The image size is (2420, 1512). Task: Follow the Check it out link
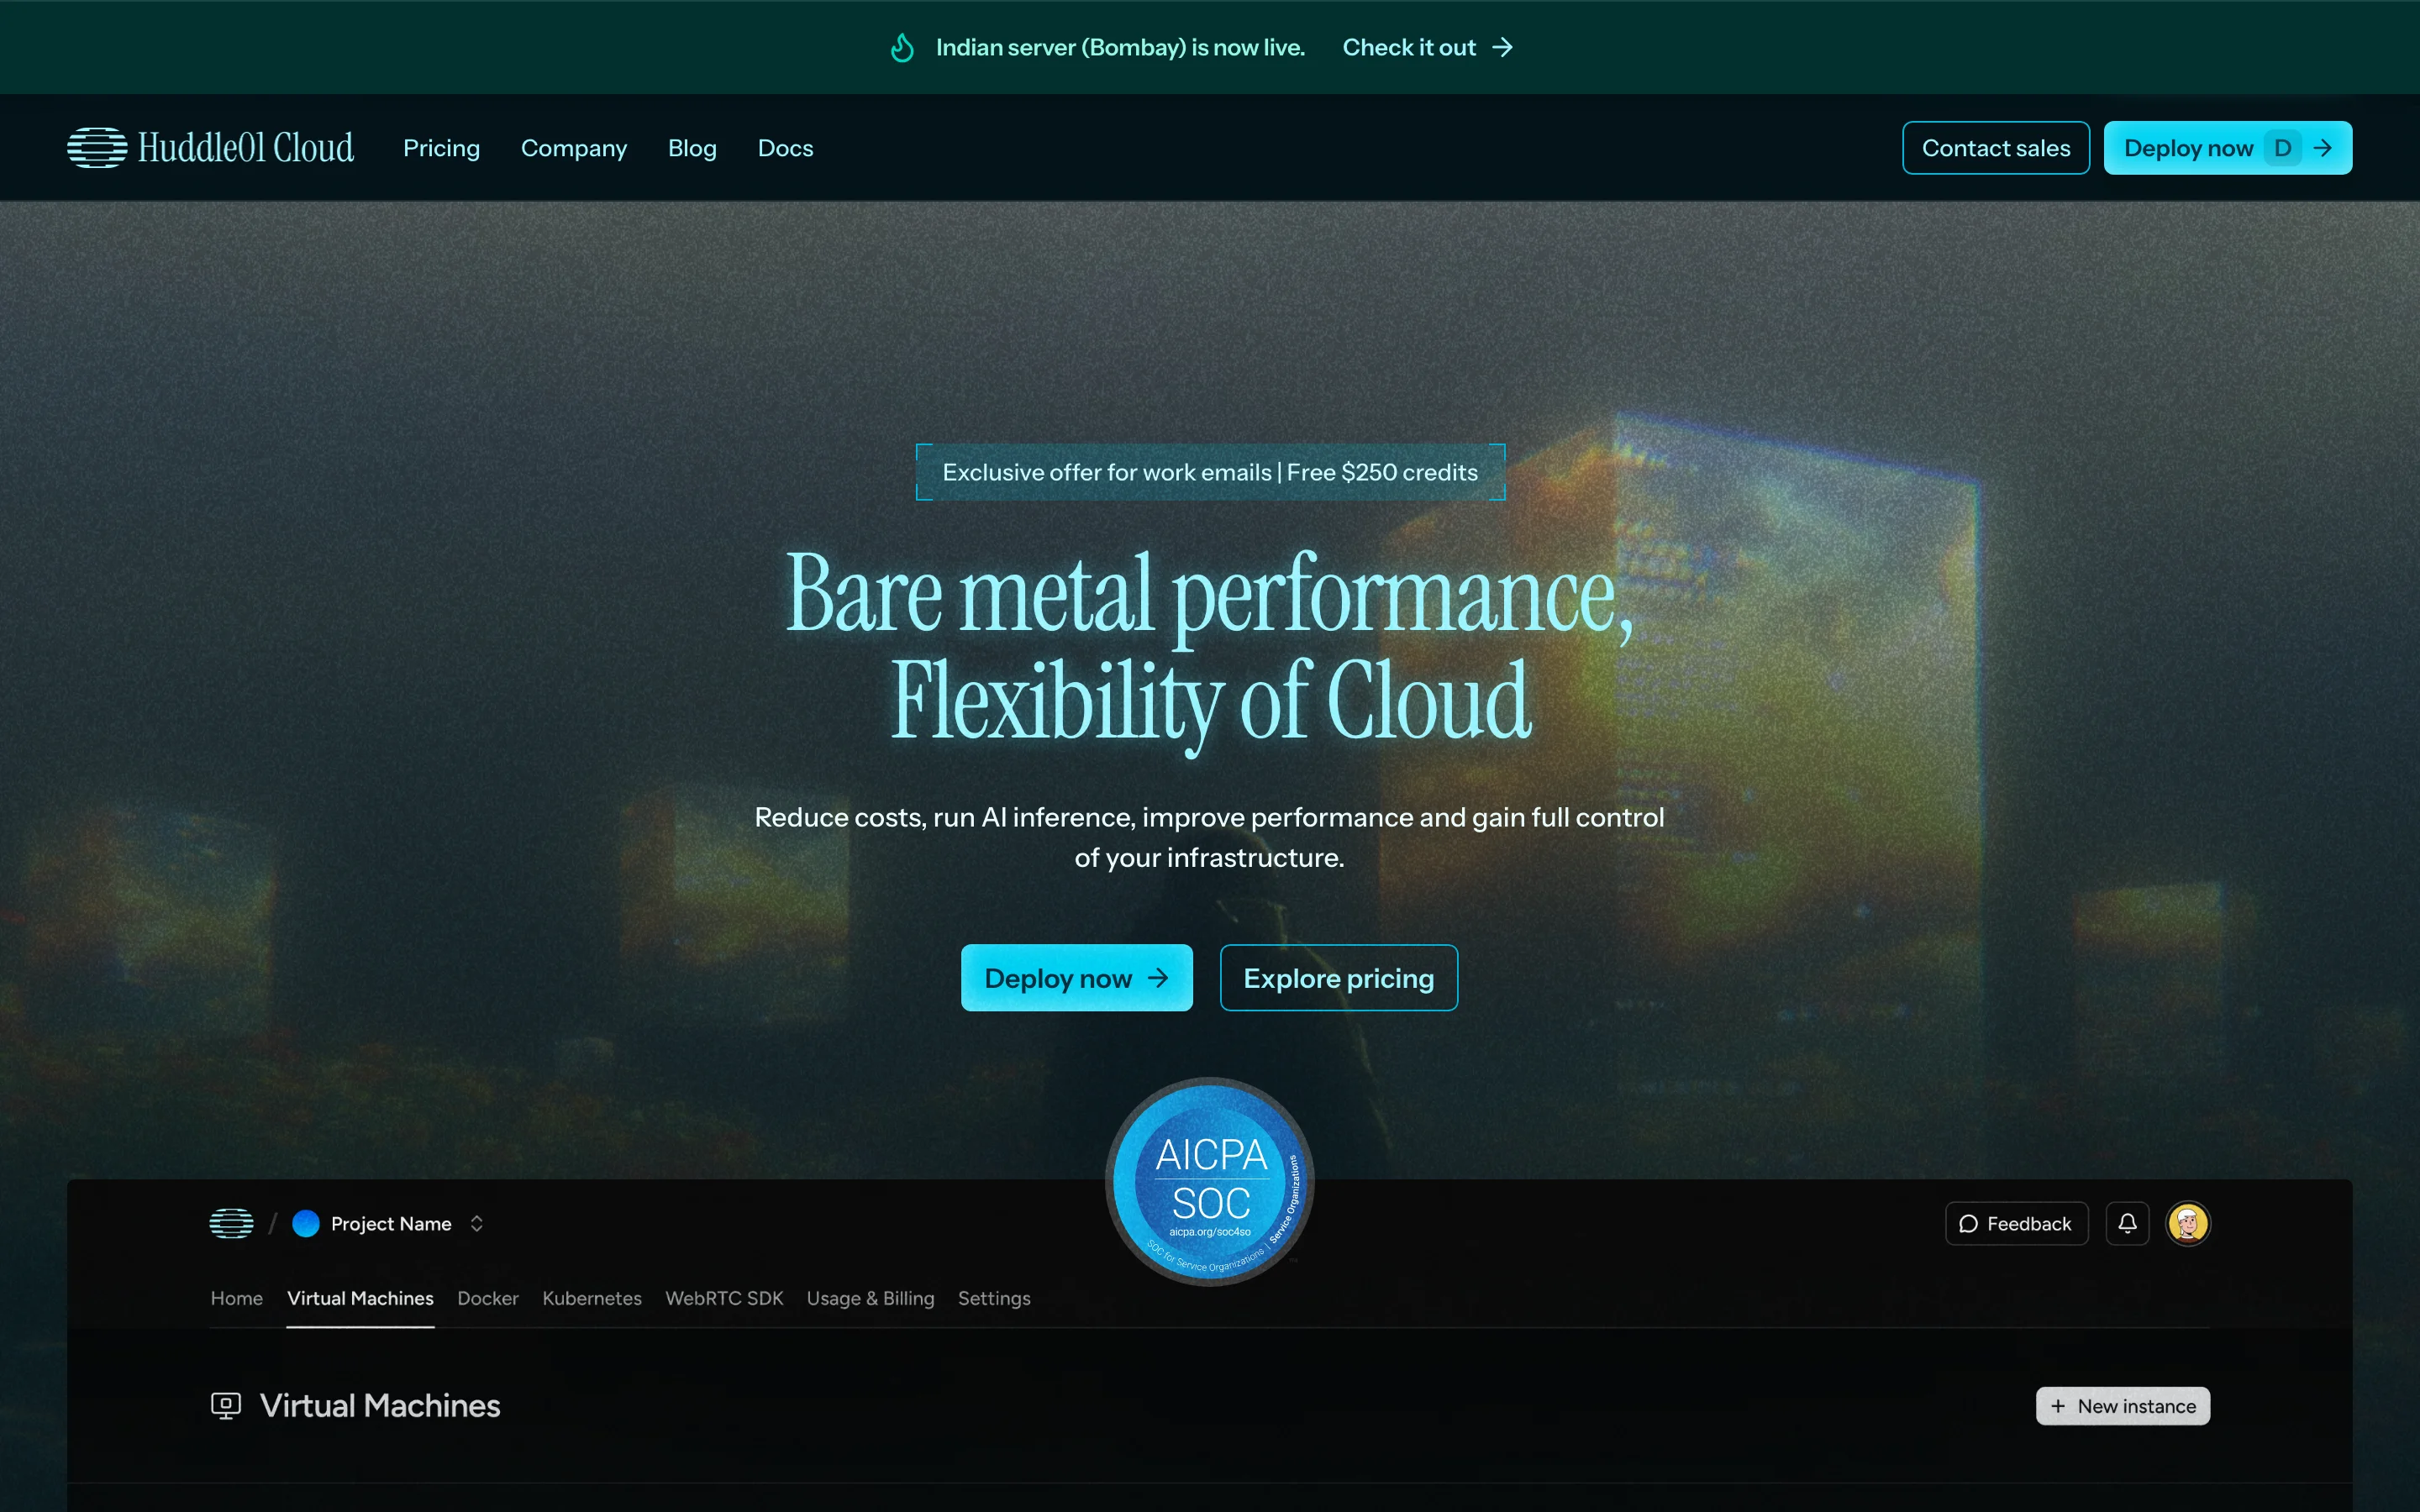click(x=1427, y=48)
